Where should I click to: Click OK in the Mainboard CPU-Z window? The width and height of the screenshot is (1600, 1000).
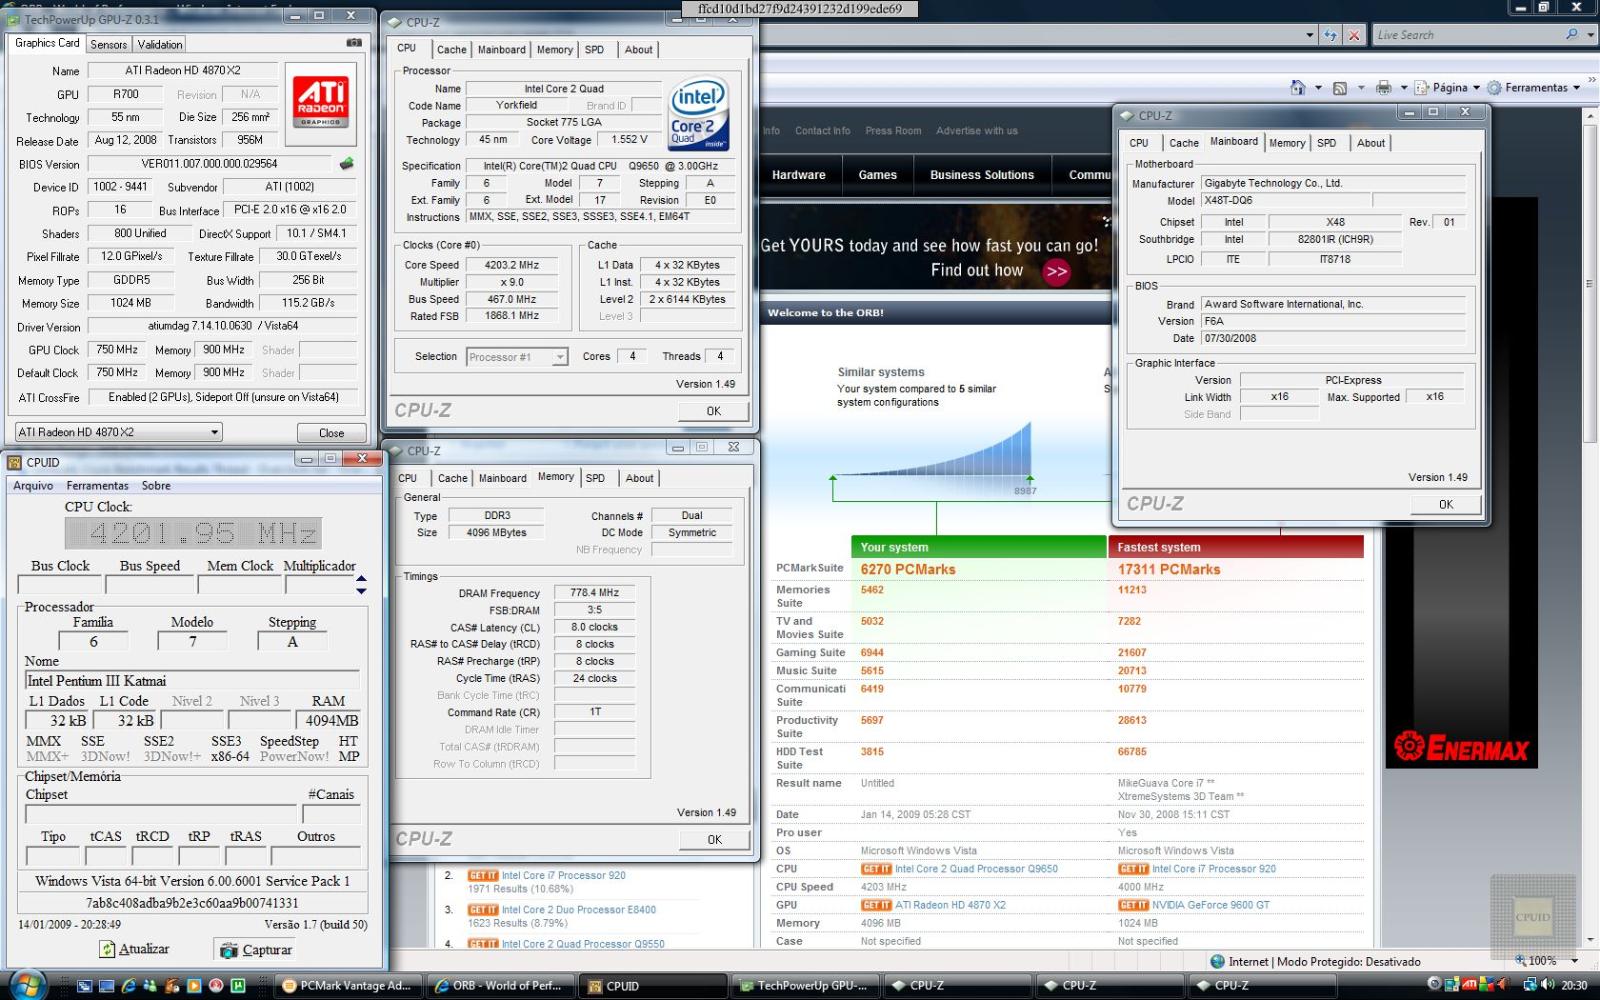1446,504
